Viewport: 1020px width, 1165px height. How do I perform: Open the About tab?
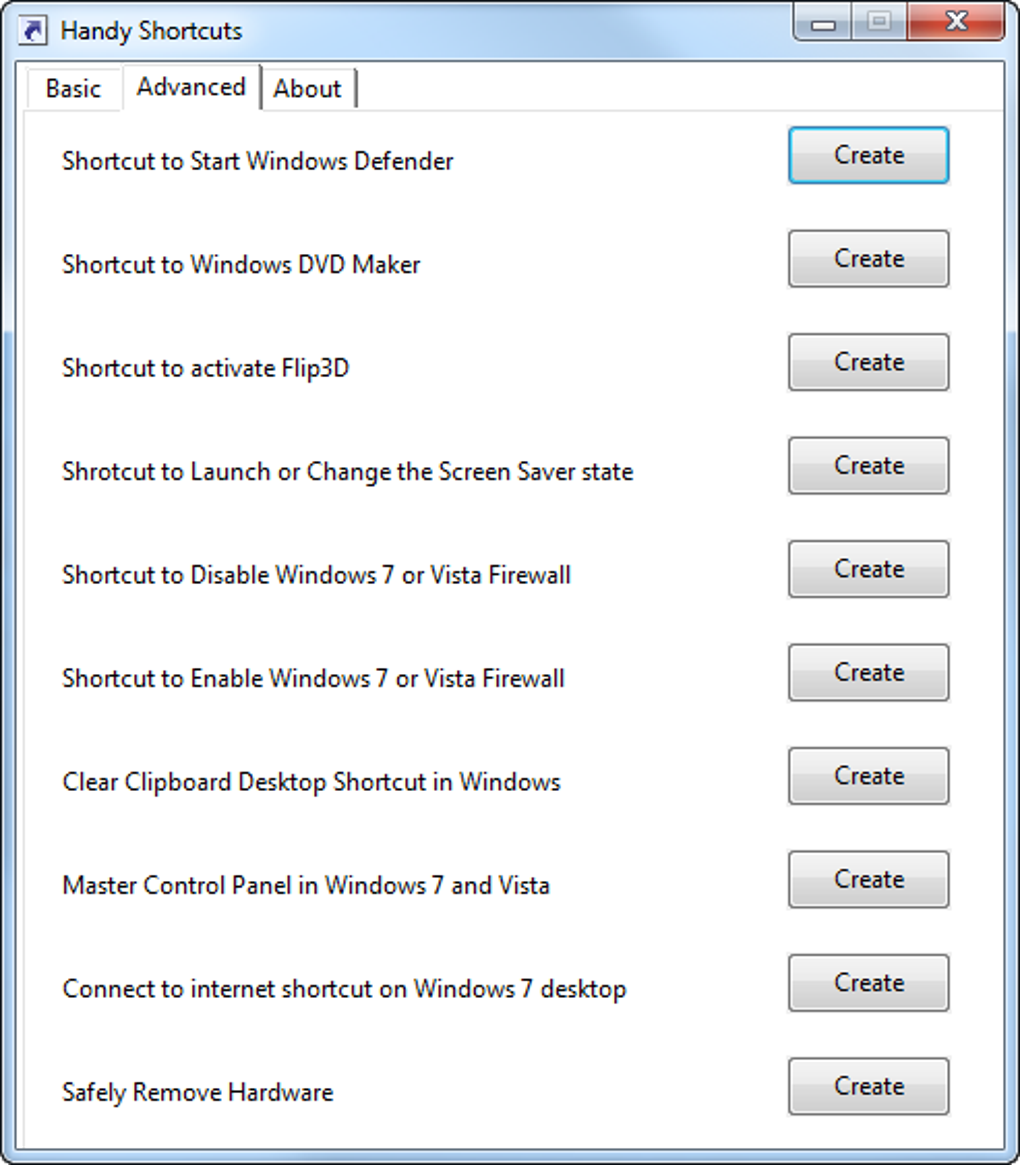tap(307, 88)
